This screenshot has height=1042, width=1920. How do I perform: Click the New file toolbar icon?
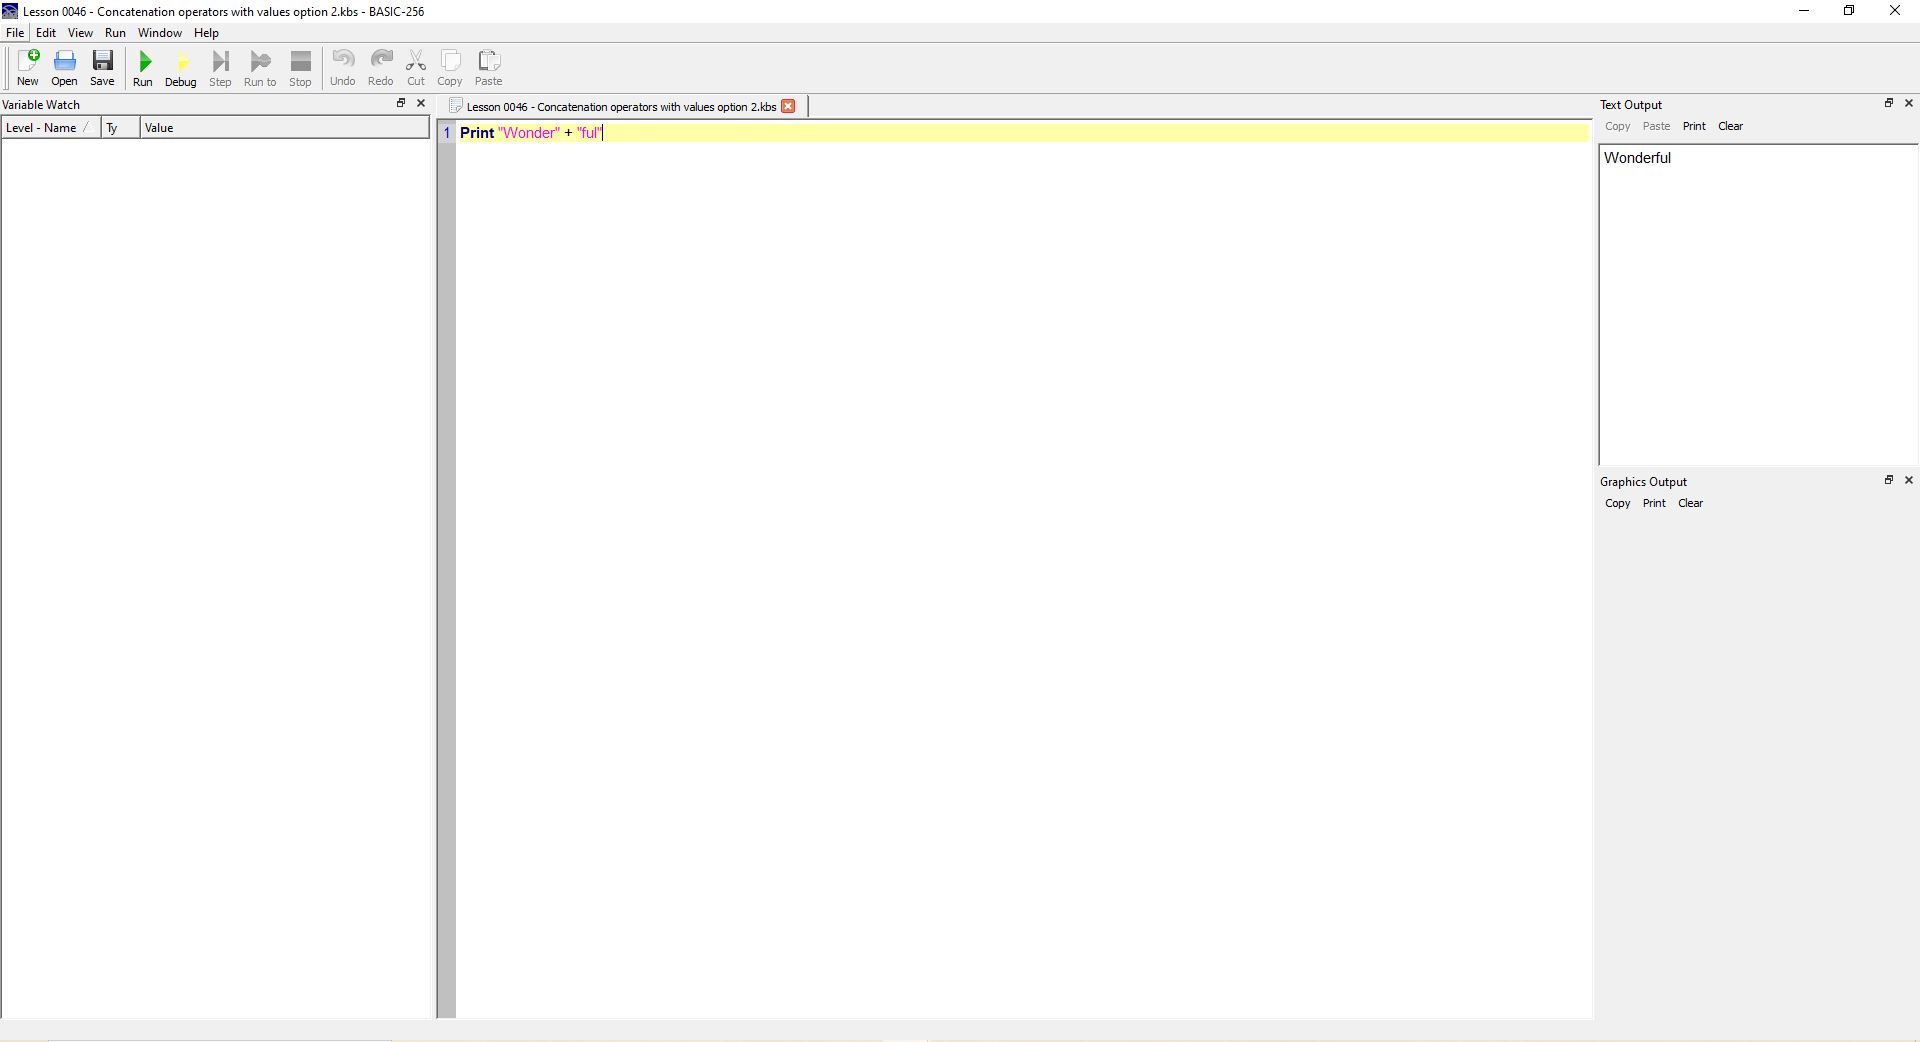tap(28, 68)
